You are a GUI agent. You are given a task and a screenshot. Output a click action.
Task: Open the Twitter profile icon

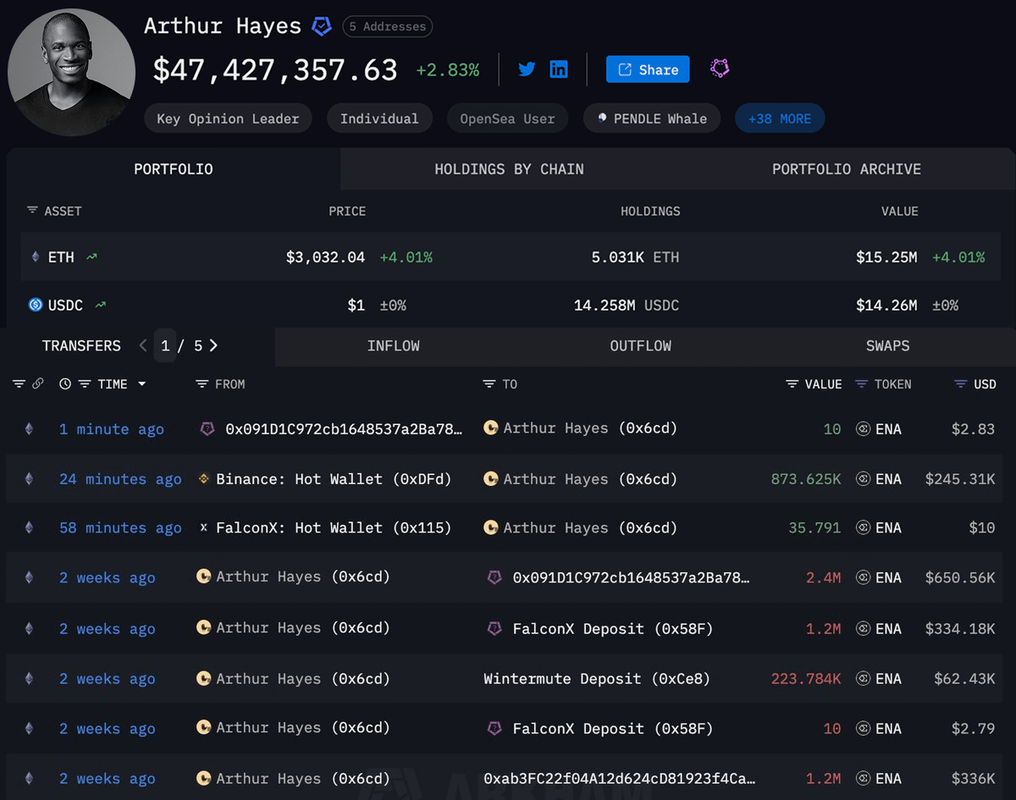(526, 69)
